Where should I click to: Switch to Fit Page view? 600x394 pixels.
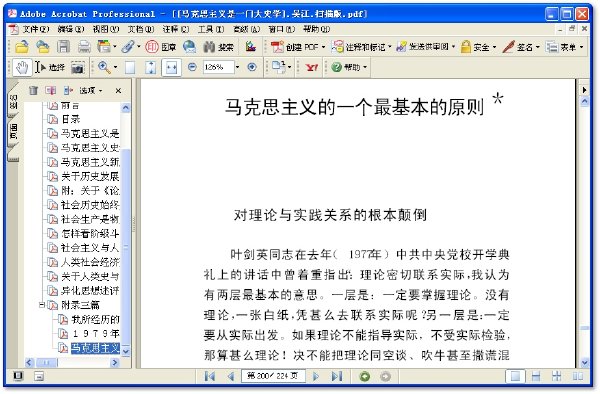tap(150, 67)
